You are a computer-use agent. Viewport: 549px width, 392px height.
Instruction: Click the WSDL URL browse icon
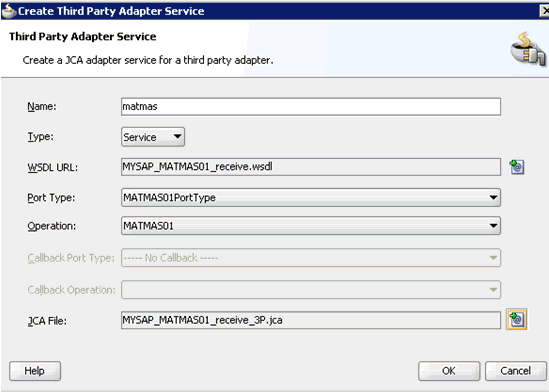(x=517, y=167)
